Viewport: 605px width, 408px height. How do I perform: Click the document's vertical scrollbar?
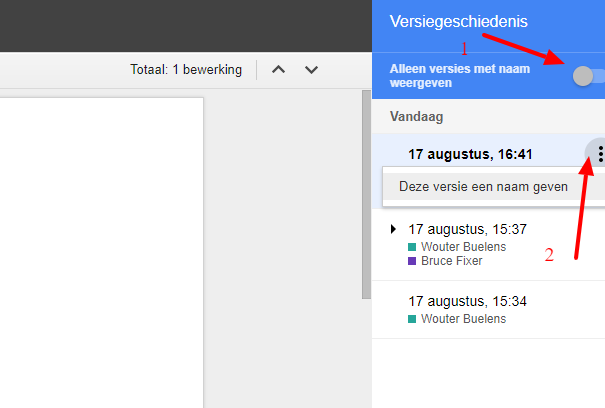[366, 195]
